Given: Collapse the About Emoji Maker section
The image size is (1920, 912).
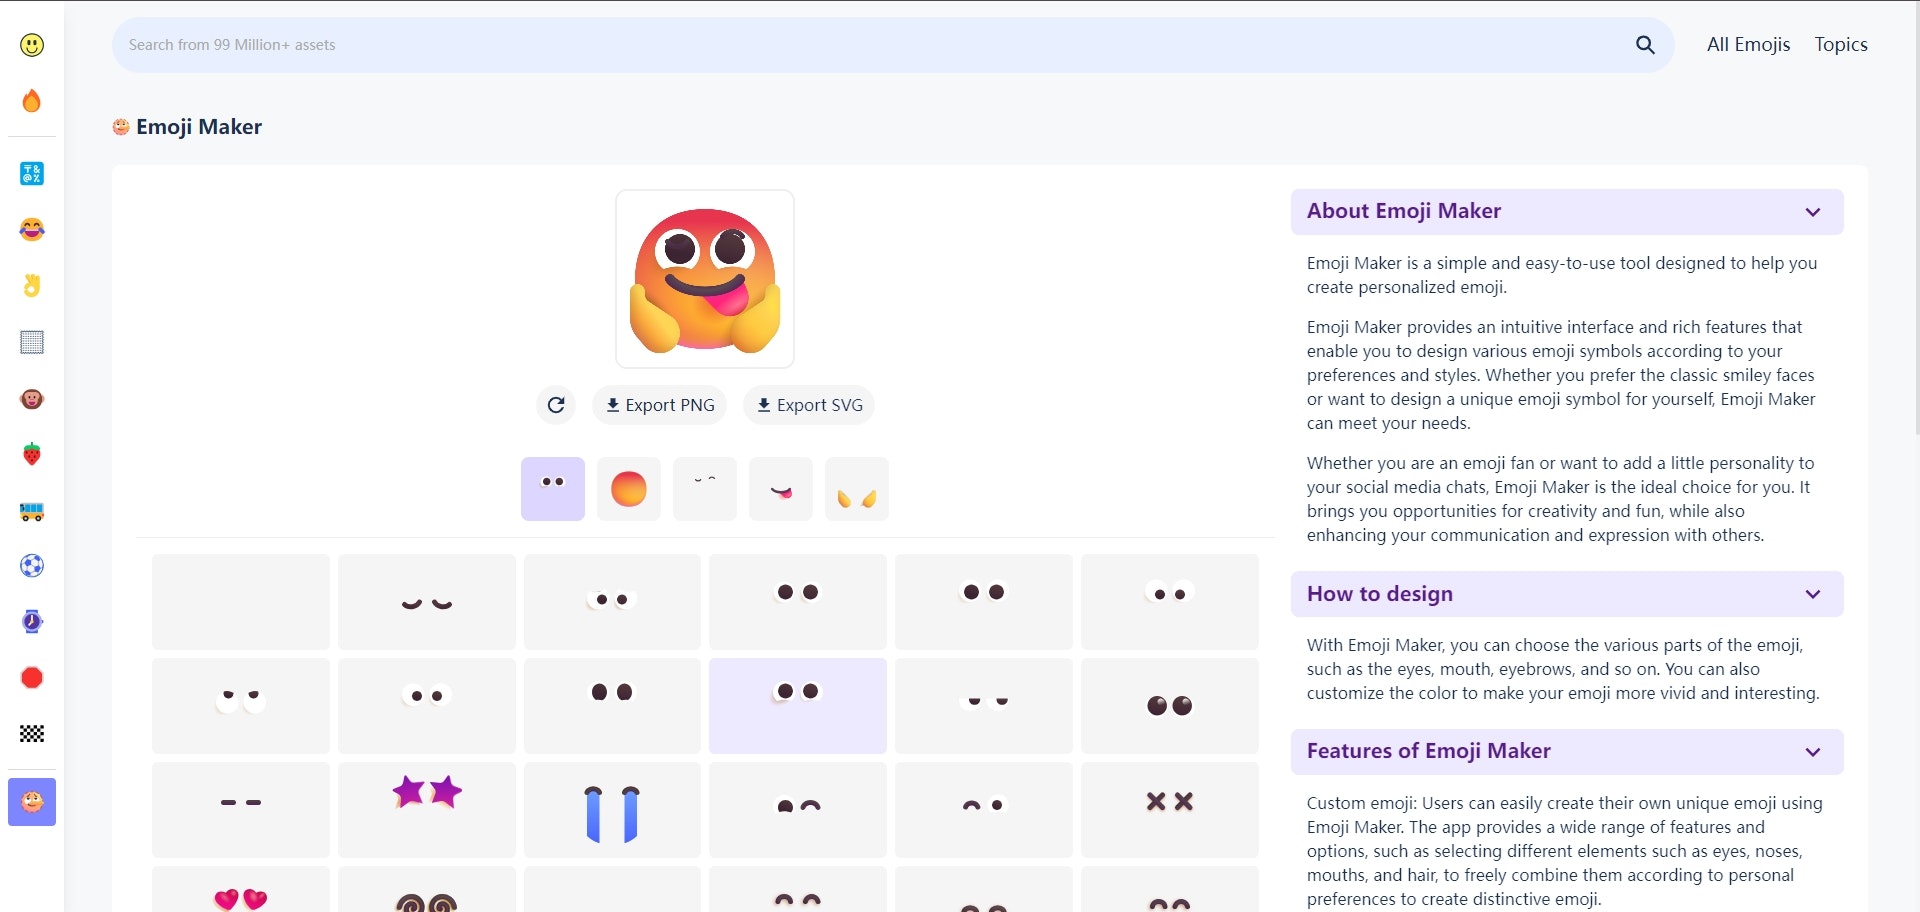Looking at the screenshot, I should (1567, 212).
